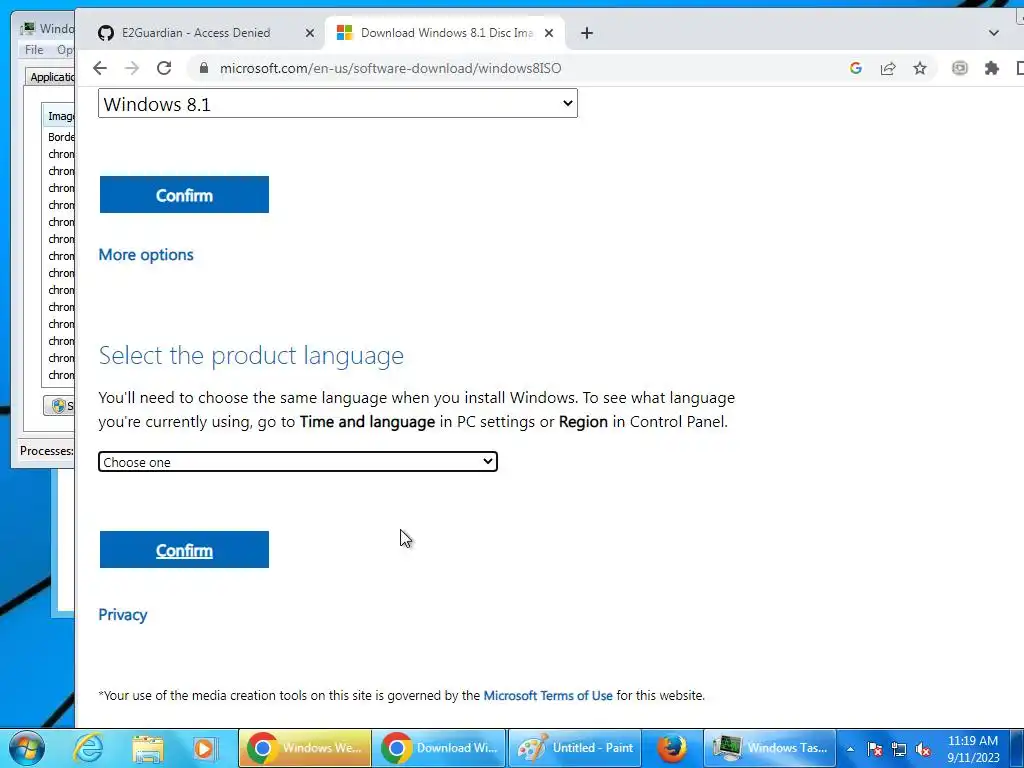This screenshot has height=768, width=1024.
Task: Click Confirm below the language selector
Action: pyautogui.click(x=184, y=550)
